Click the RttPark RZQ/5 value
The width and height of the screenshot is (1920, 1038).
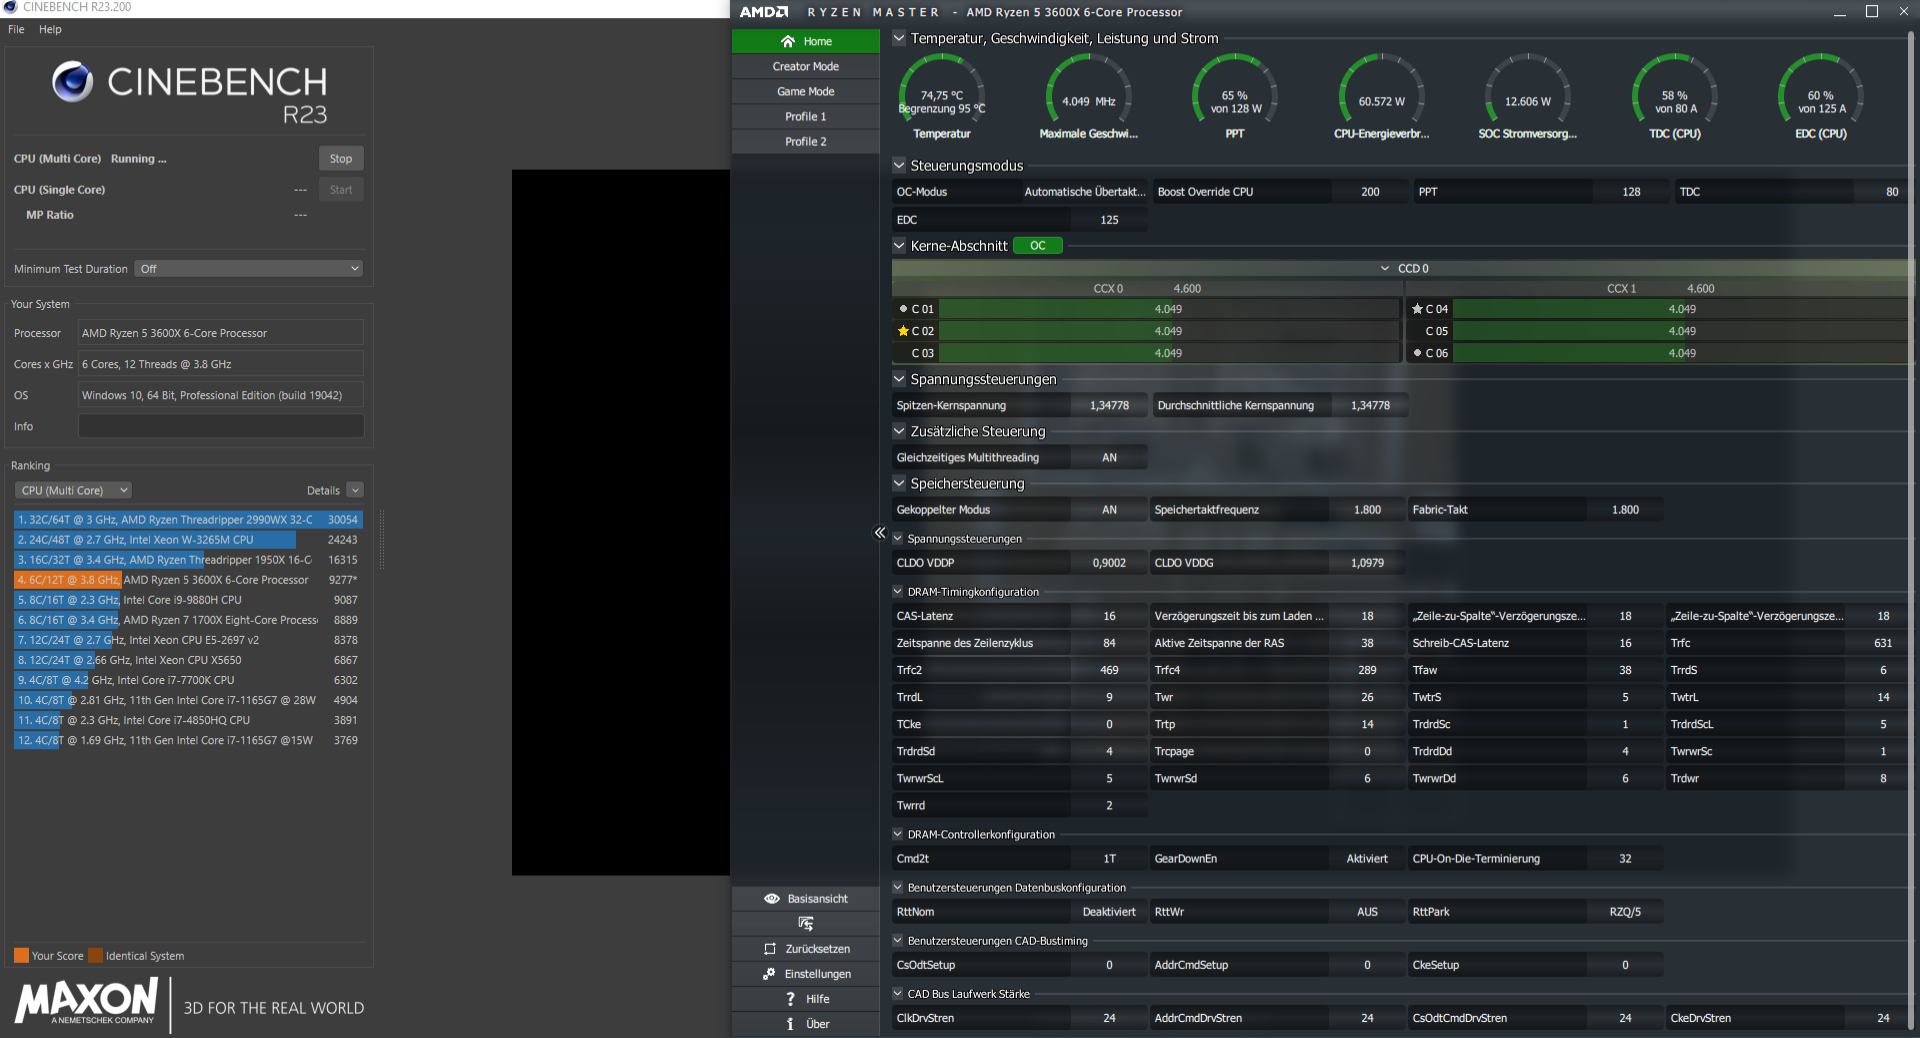coord(1625,912)
